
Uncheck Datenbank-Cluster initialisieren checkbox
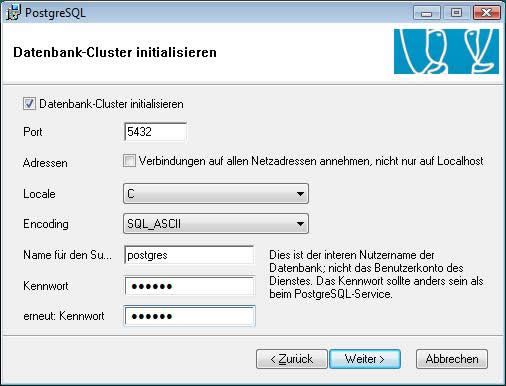29,104
